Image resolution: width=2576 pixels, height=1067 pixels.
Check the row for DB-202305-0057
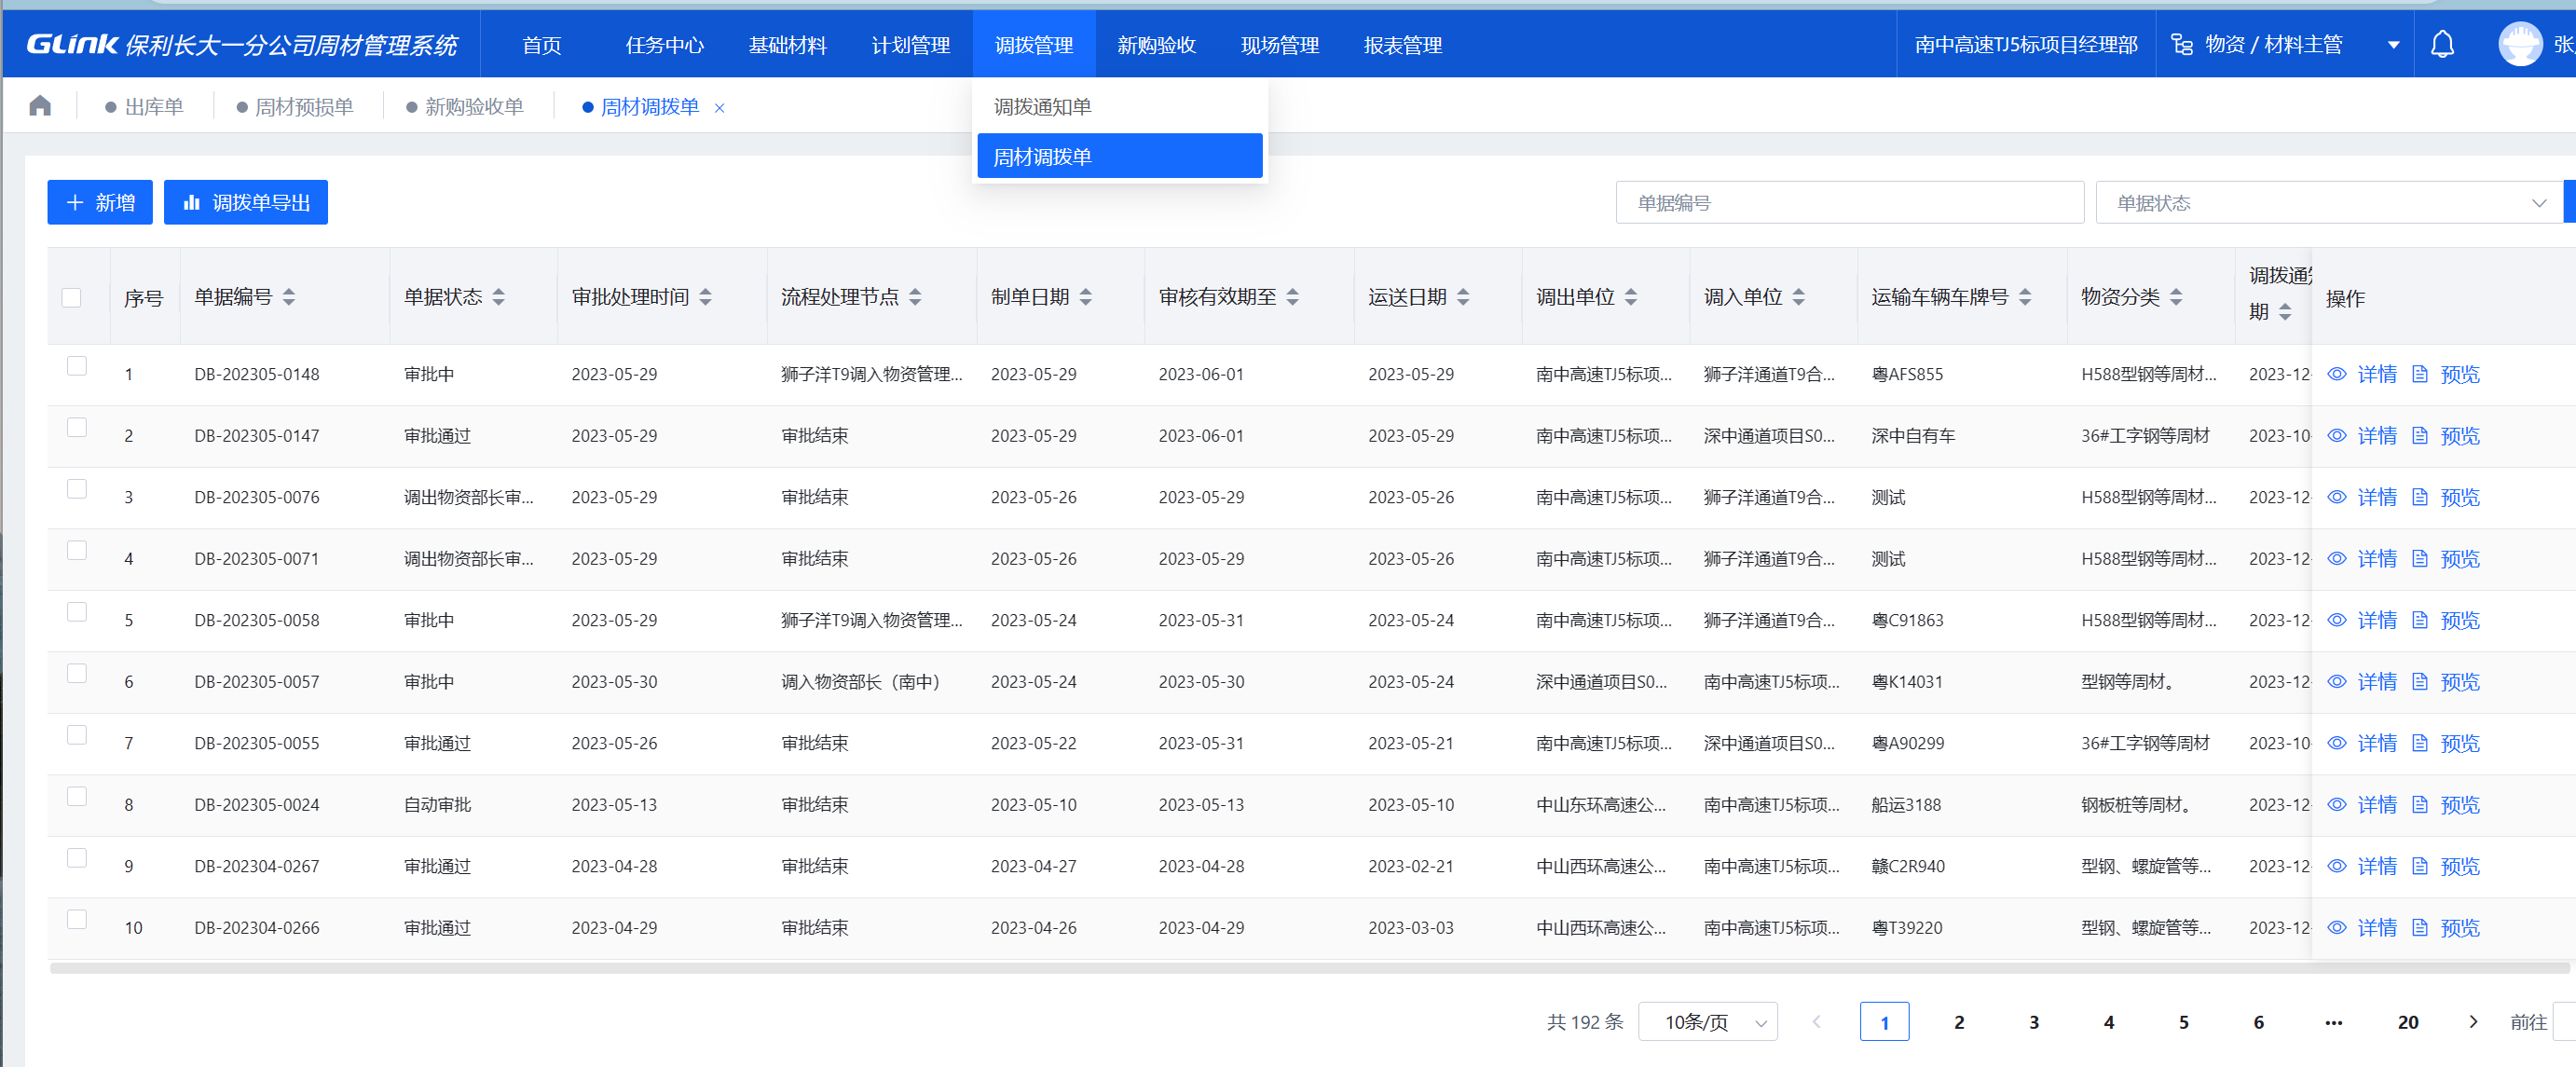pyautogui.click(x=77, y=673)
